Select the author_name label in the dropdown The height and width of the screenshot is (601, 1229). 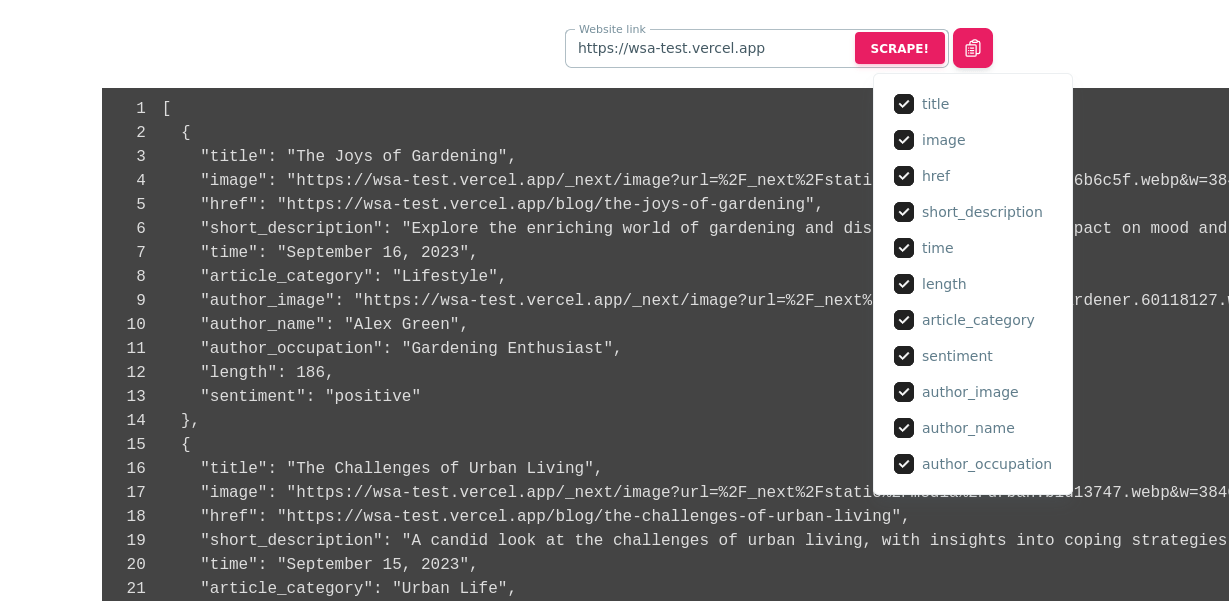(x=968, y=428)
